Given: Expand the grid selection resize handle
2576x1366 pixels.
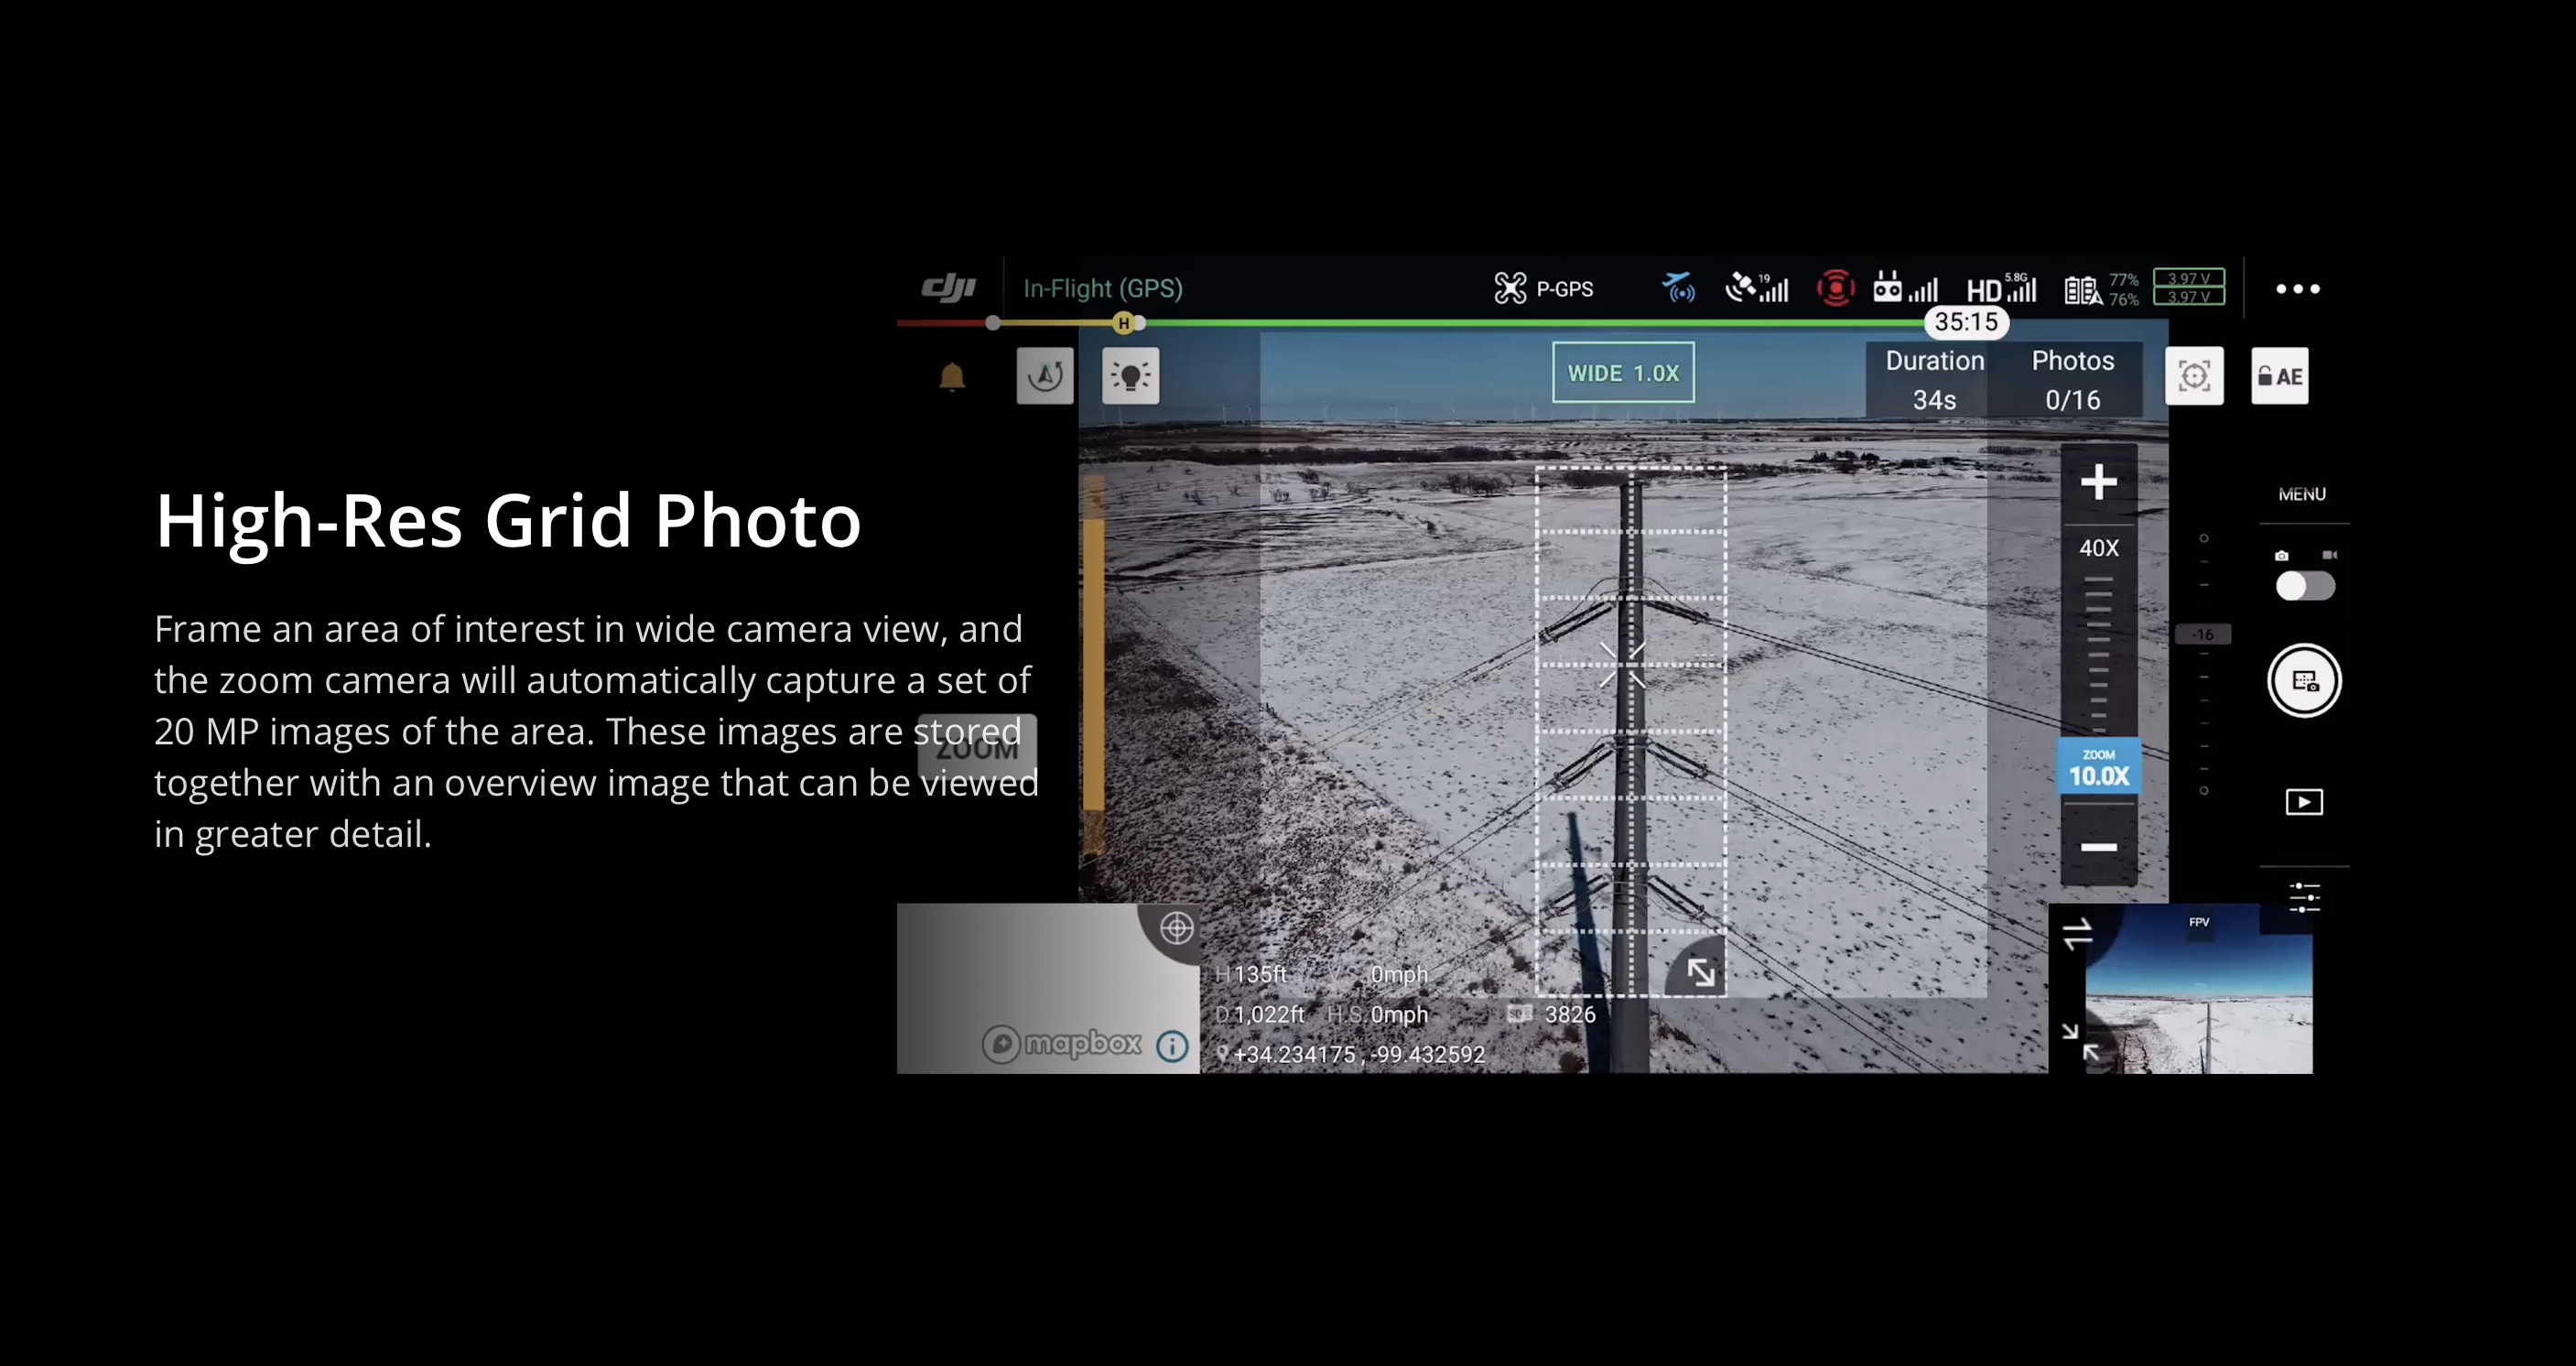Looking at the screenshot, I should 1701,971.
